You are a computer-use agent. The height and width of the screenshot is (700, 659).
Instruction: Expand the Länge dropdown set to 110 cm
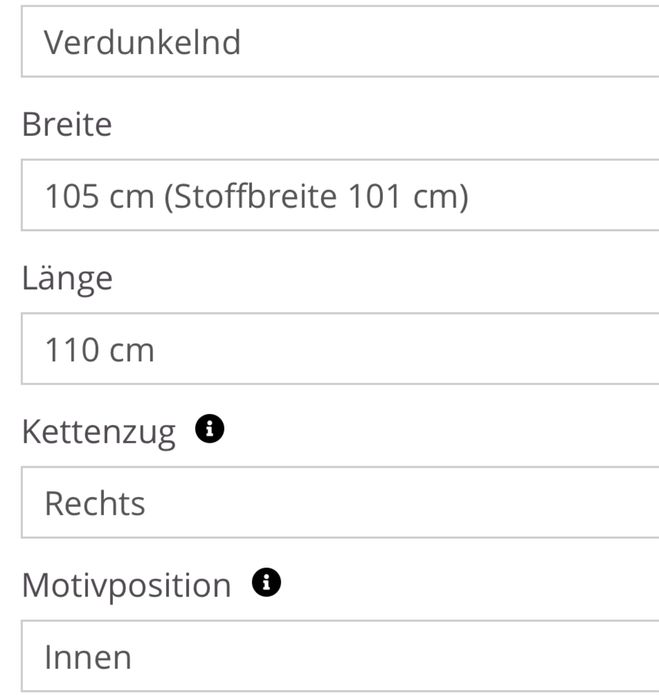click(340, 349)
